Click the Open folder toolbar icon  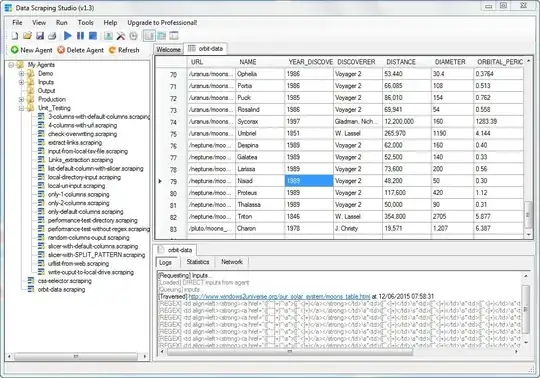[x=27, y=36]
